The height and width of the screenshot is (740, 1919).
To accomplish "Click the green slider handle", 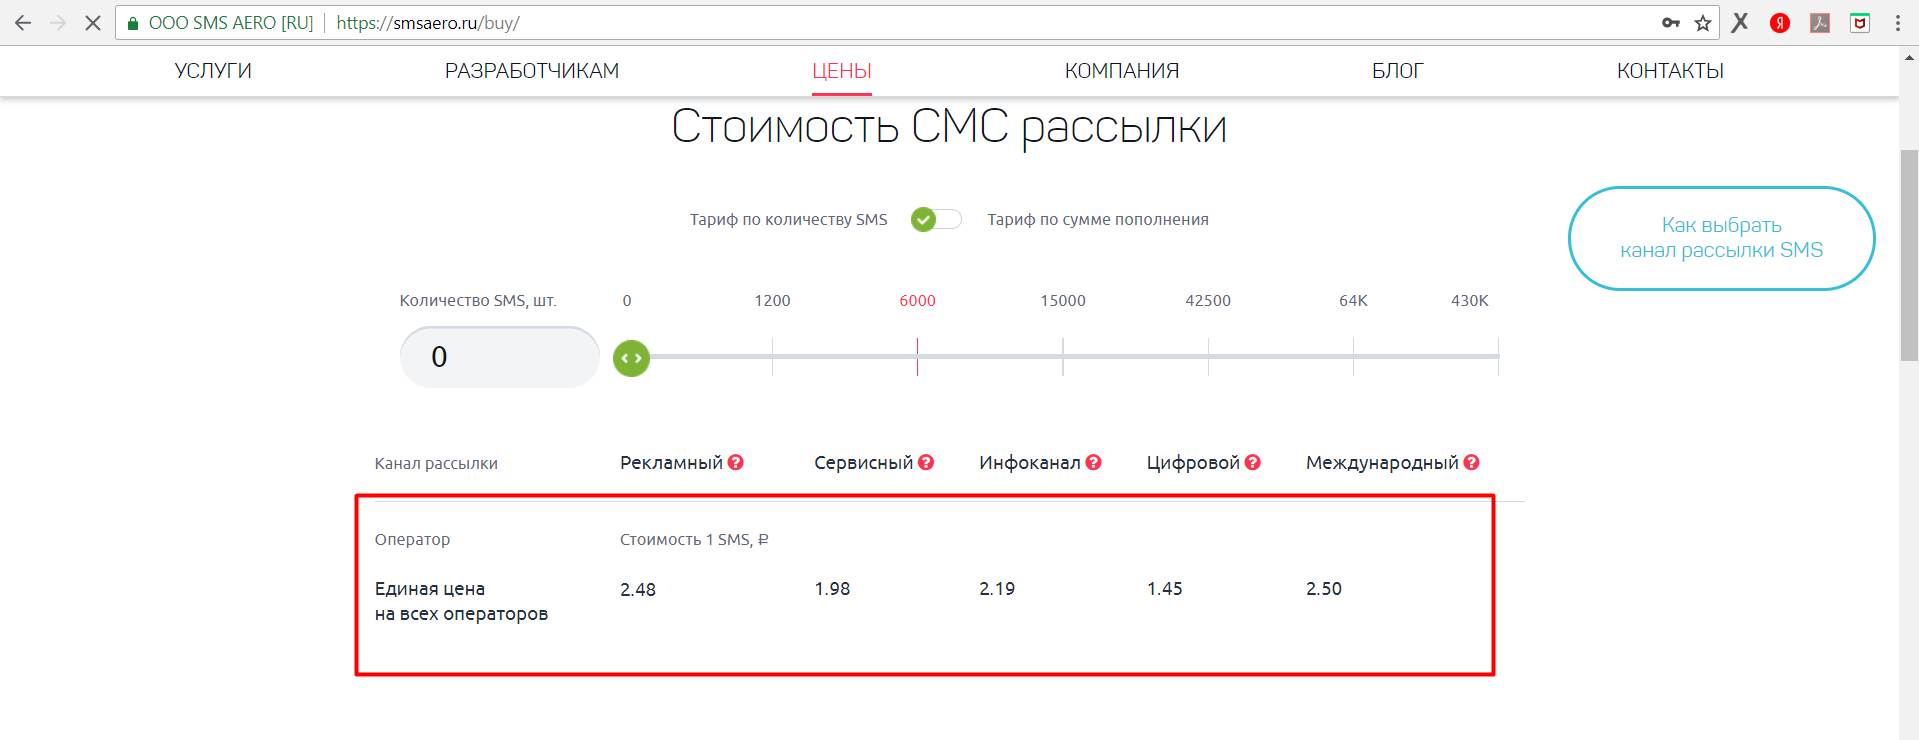I will click(631, 358).
